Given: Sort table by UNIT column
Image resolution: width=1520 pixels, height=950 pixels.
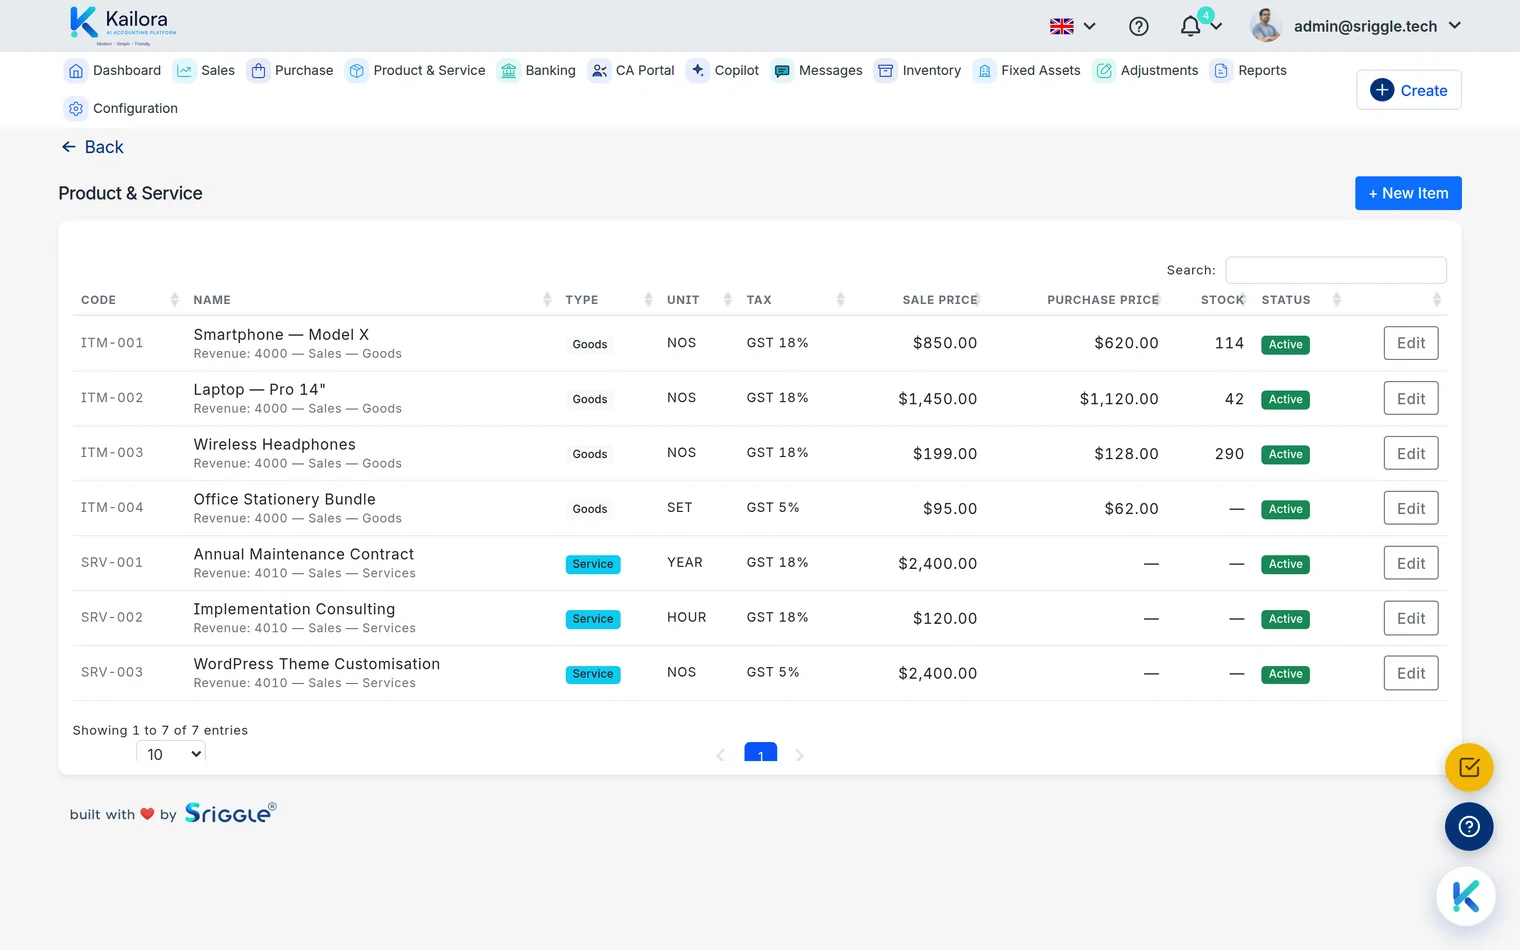Looking at the screenshot, I should pos(698,300).
